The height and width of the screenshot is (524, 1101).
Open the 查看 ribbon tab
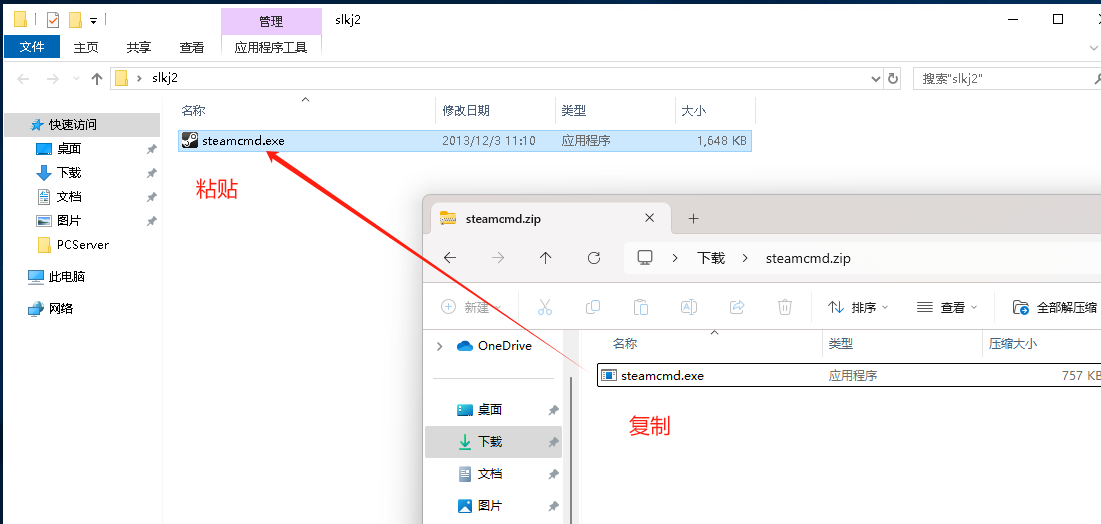click(x=192, y=47)
